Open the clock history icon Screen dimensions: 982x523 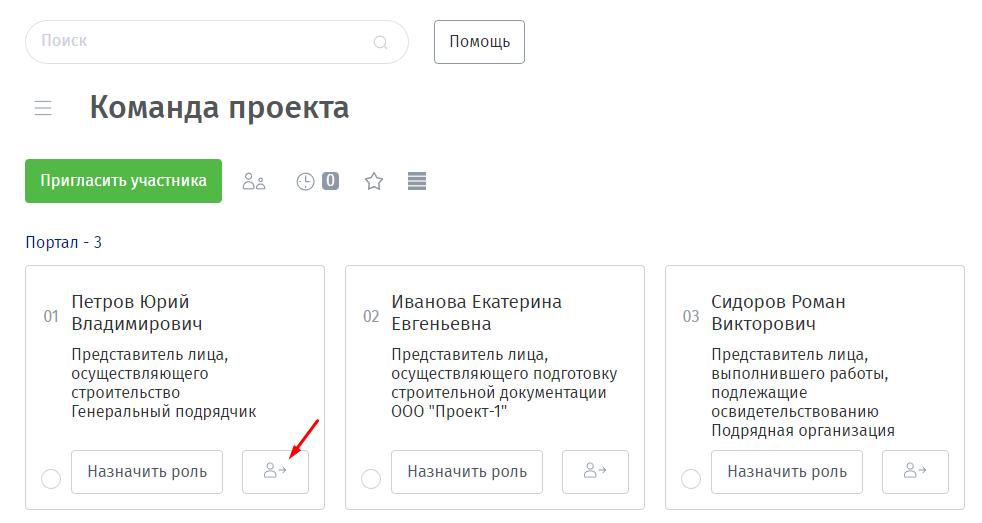tap(306, 182)
